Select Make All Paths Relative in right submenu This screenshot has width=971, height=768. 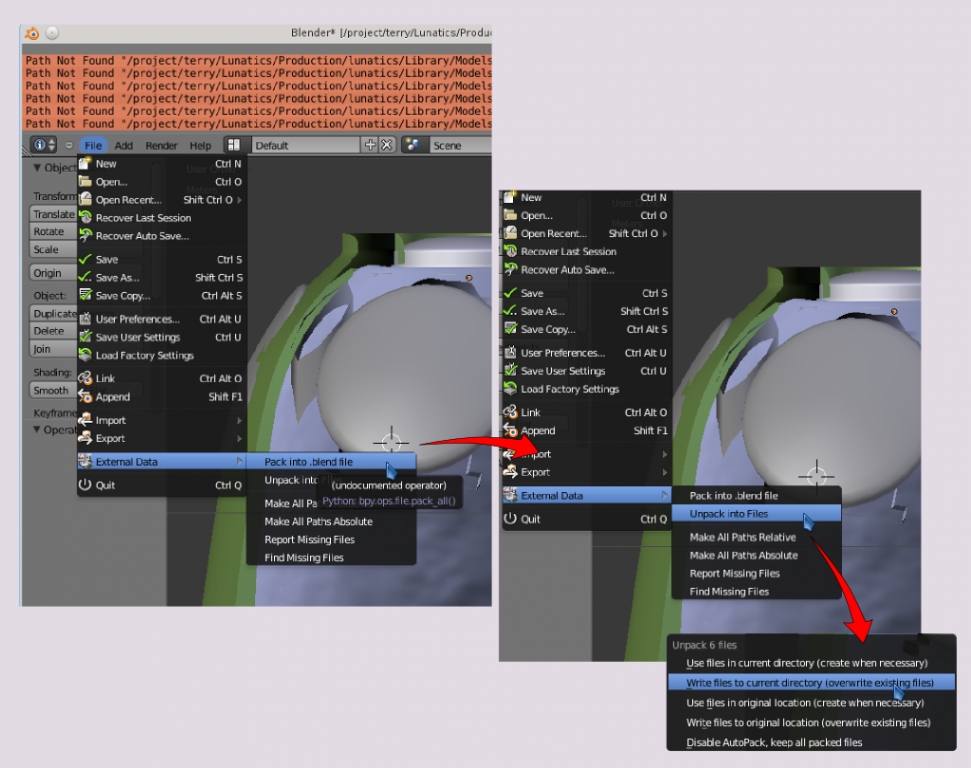757,537
